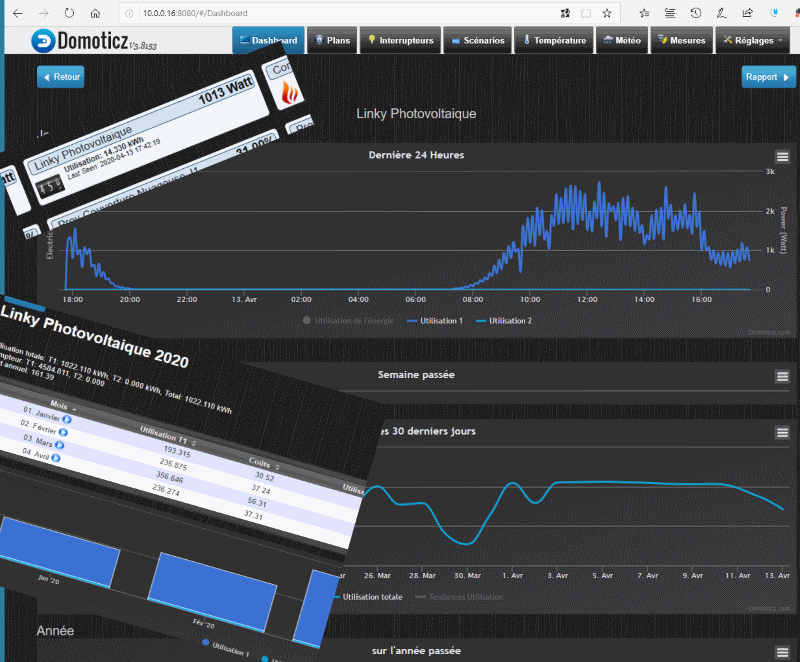The height and width of the screenshot is (662, 800).
Task: Switch to Interrupteurs tab
Action: 401,40
